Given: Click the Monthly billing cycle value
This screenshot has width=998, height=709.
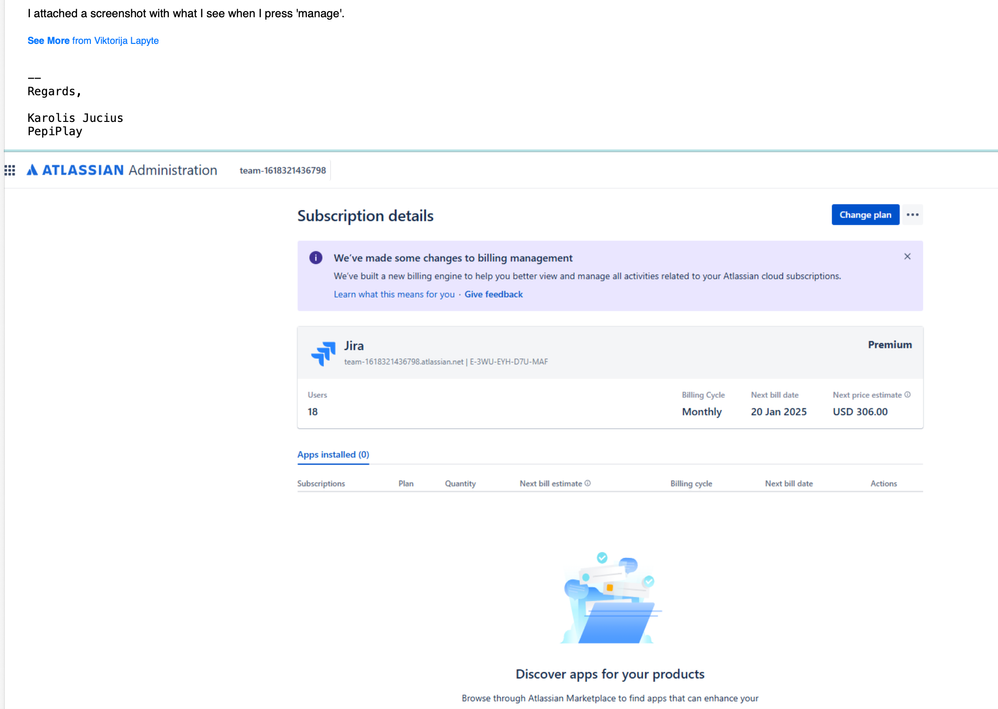Looking at the screenshot, I should [703, 411].
